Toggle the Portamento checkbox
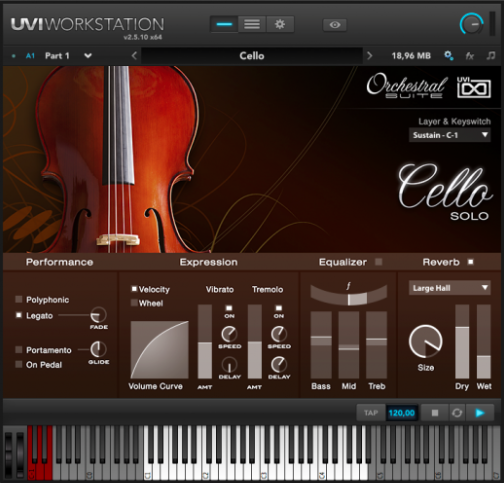The image size is (504, 483). (19, 350)
